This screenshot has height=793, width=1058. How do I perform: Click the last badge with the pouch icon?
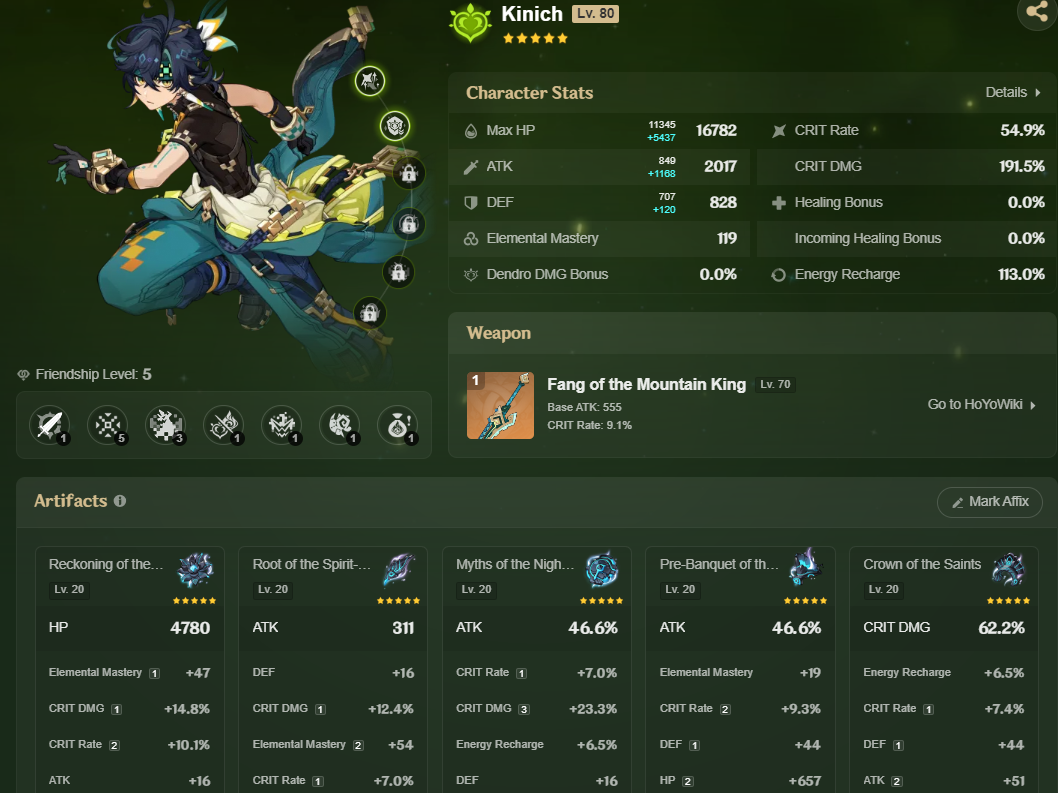pyautogui.click(x=398, y=424)
